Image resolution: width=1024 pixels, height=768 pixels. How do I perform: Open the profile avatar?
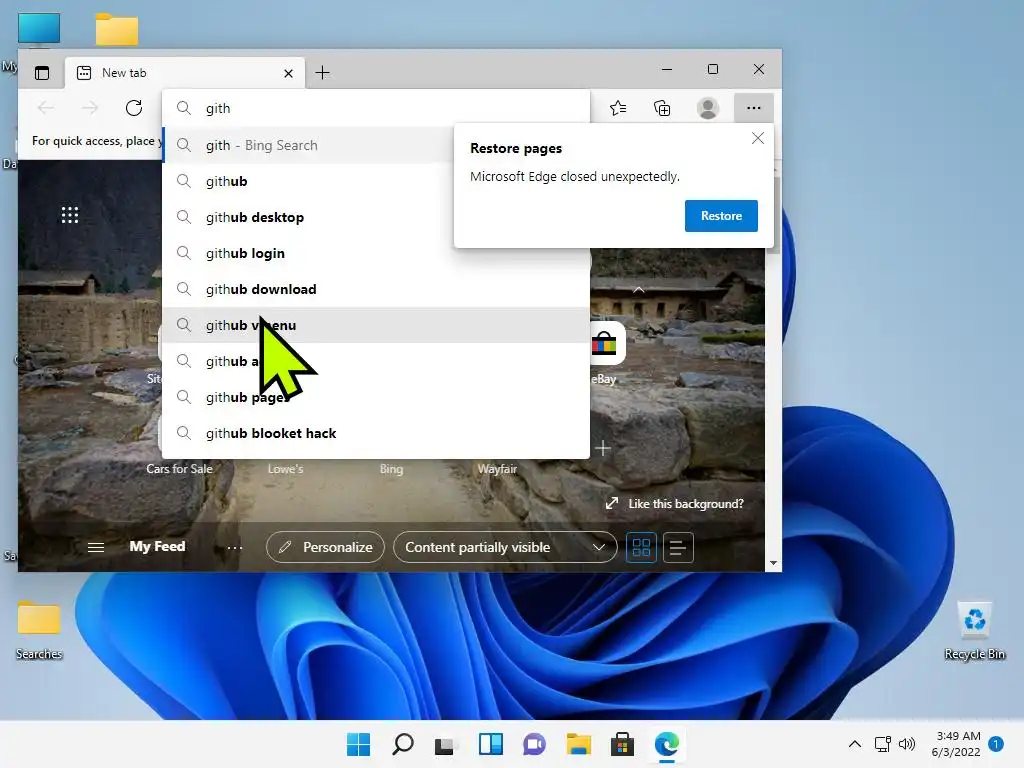click(708, 108)
